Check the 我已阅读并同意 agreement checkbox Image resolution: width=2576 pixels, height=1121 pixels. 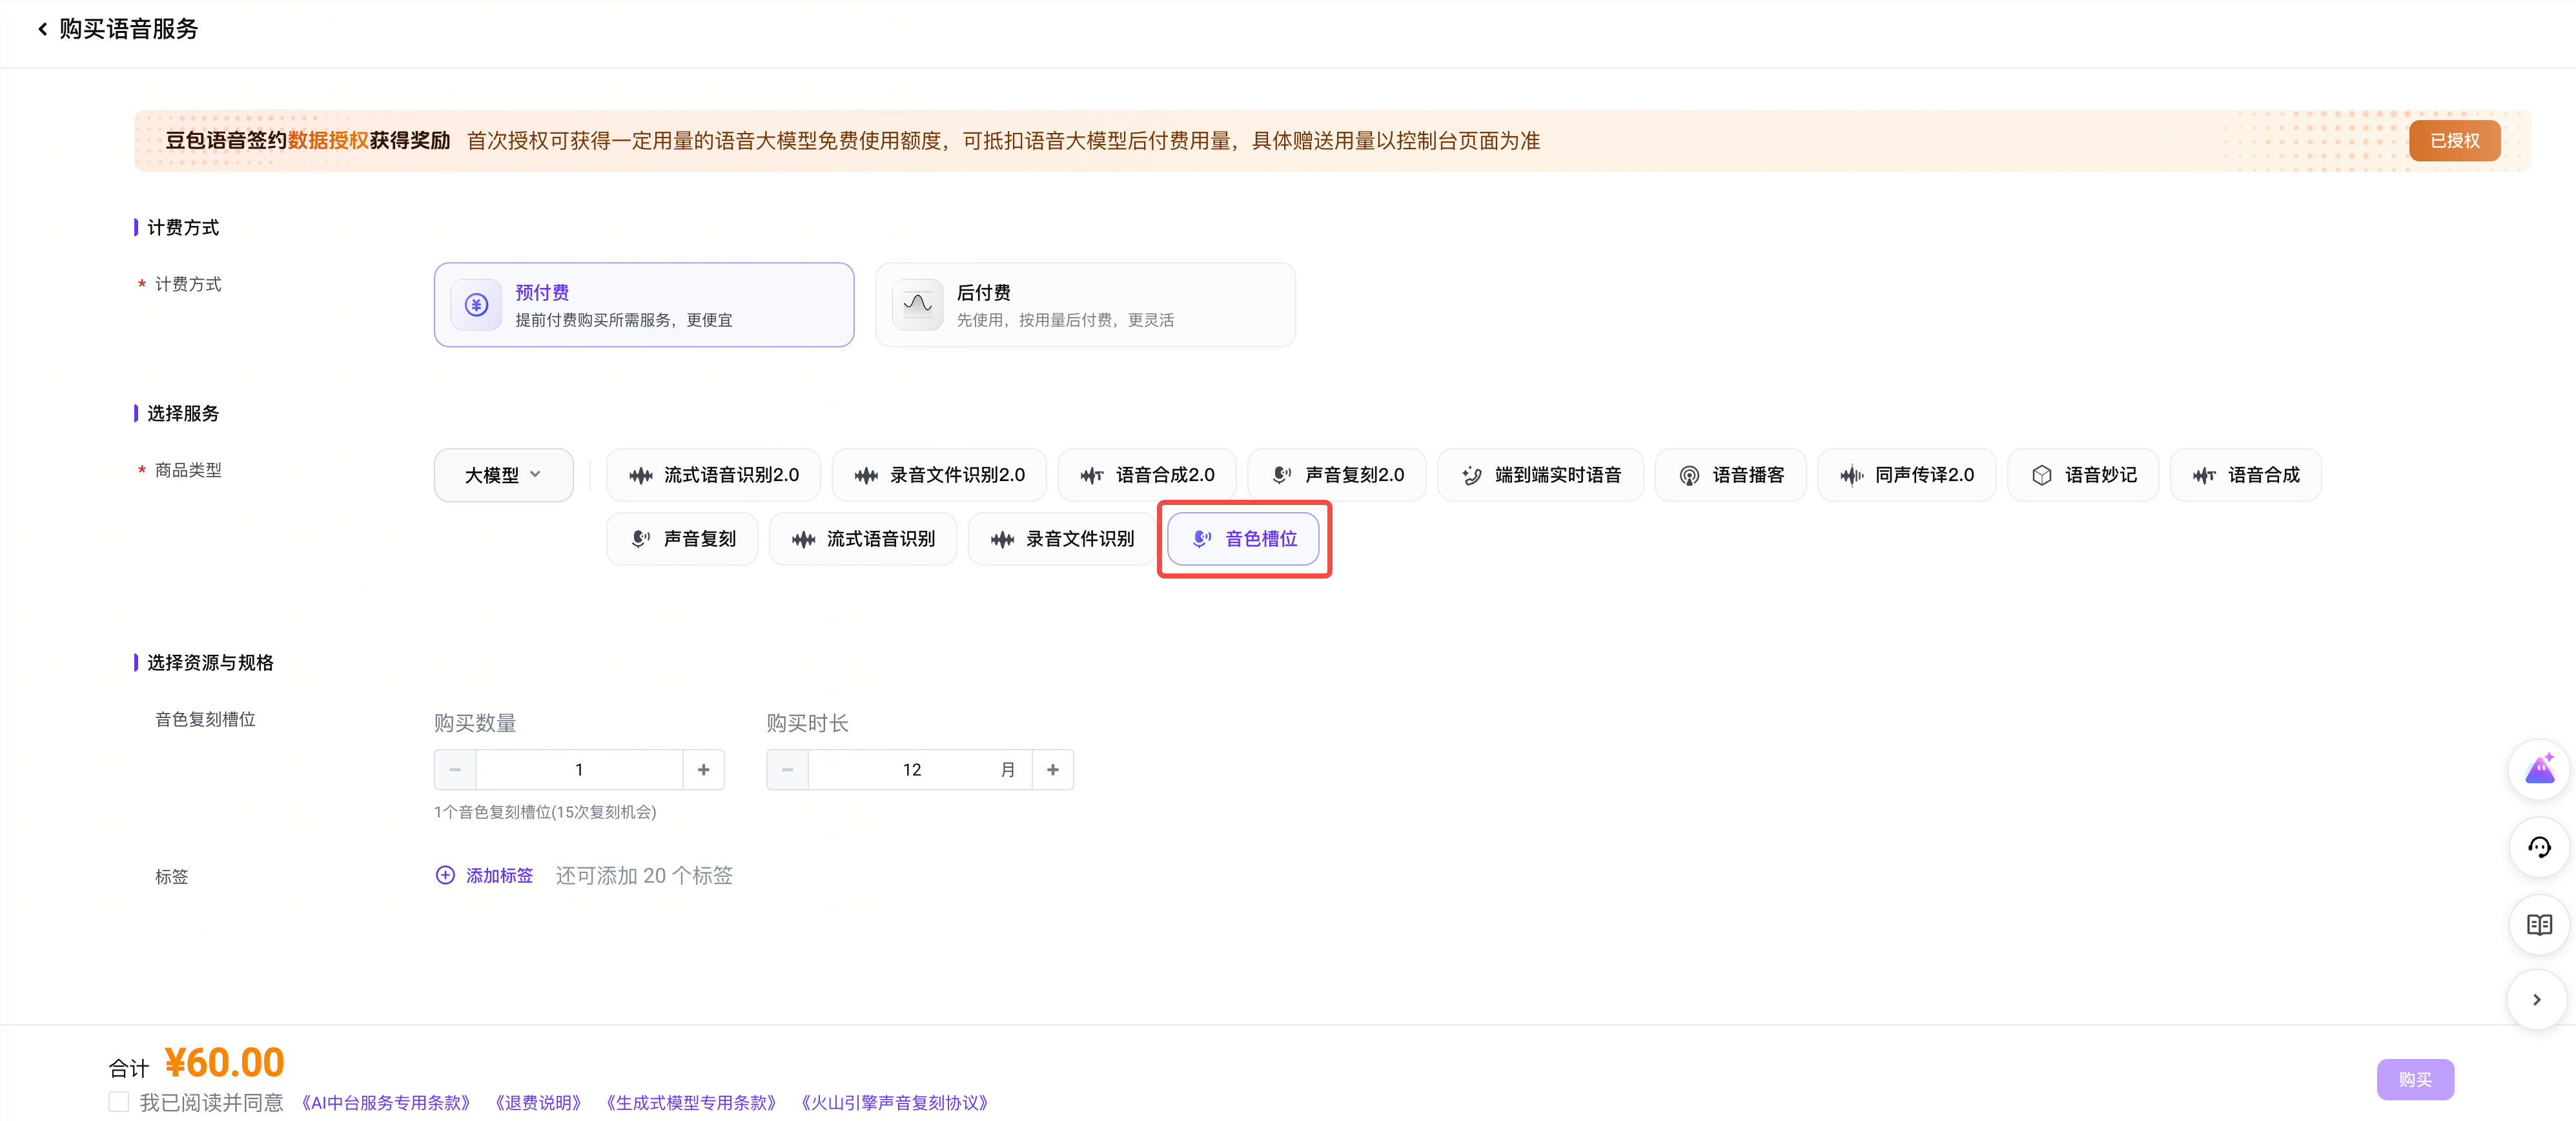(x=119, y=1102)
